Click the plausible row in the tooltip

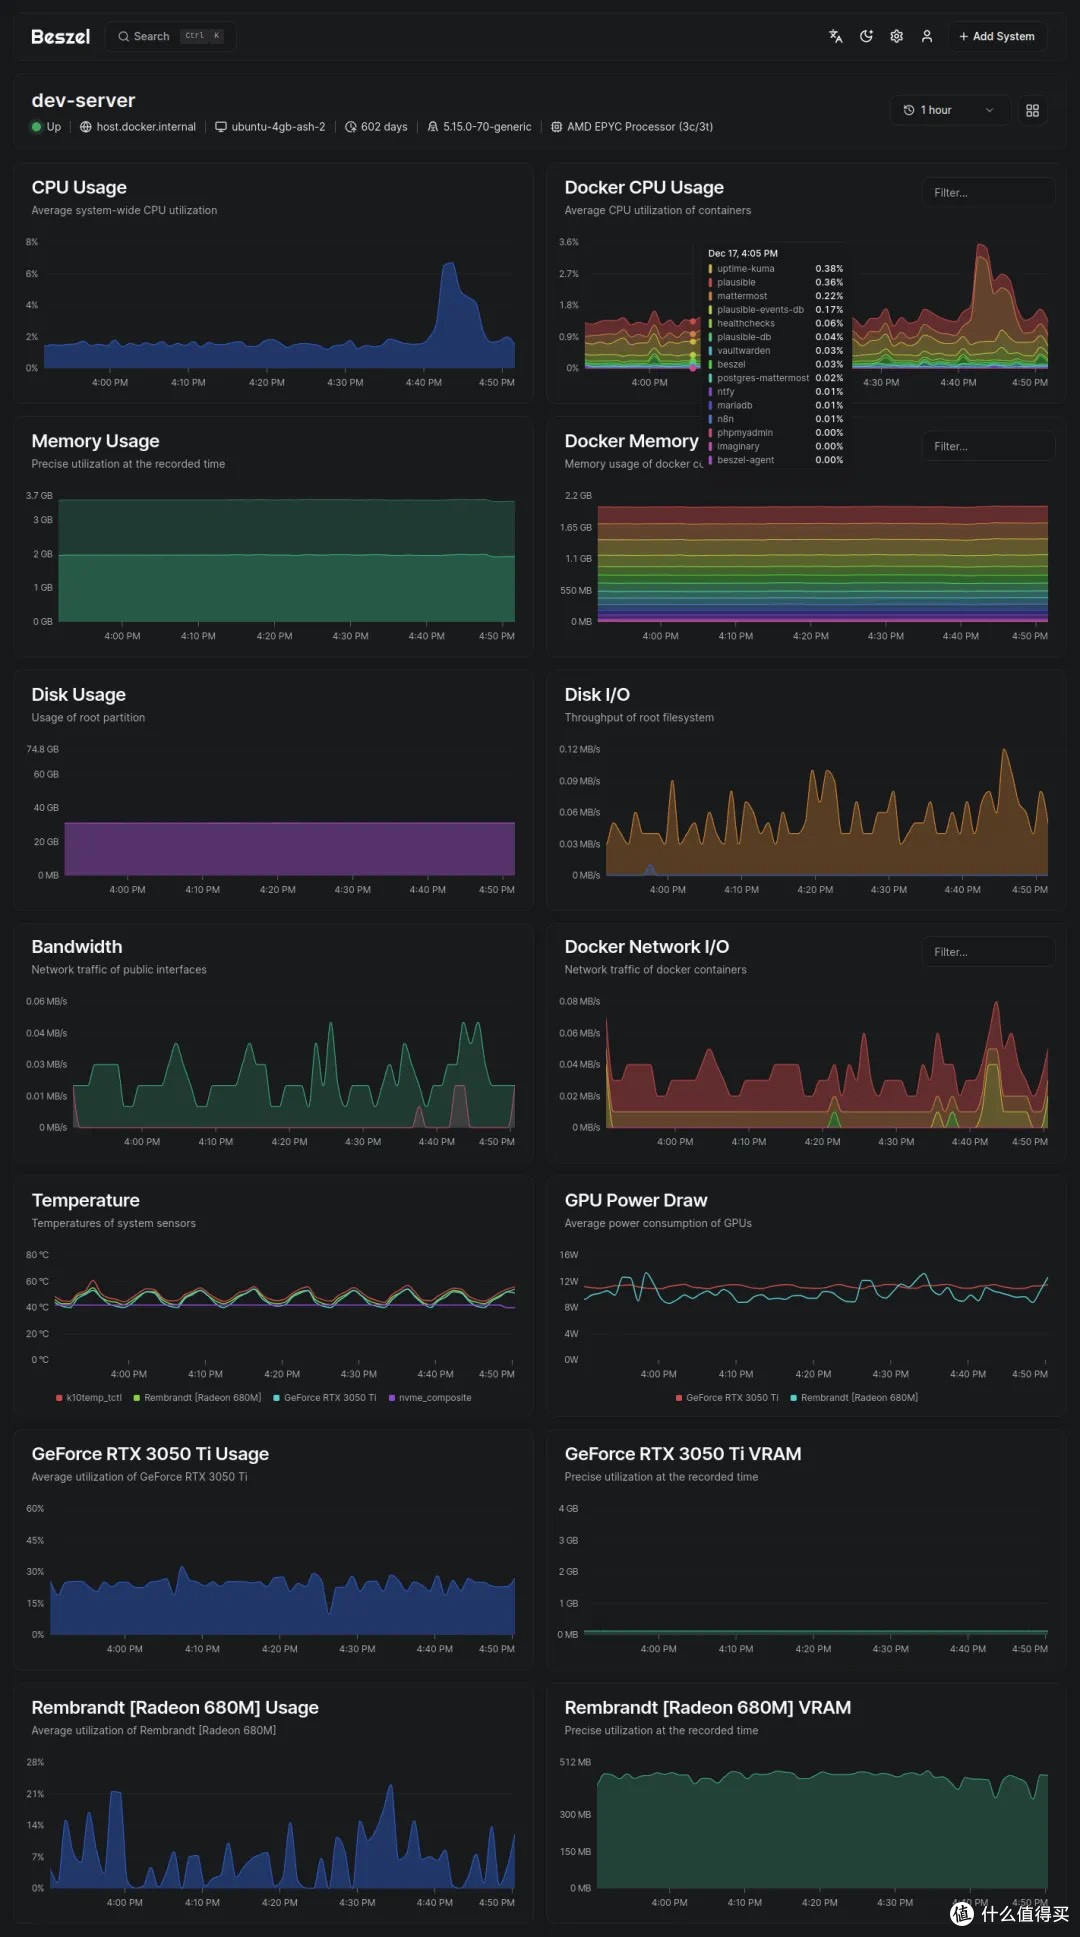coord(776,283)
